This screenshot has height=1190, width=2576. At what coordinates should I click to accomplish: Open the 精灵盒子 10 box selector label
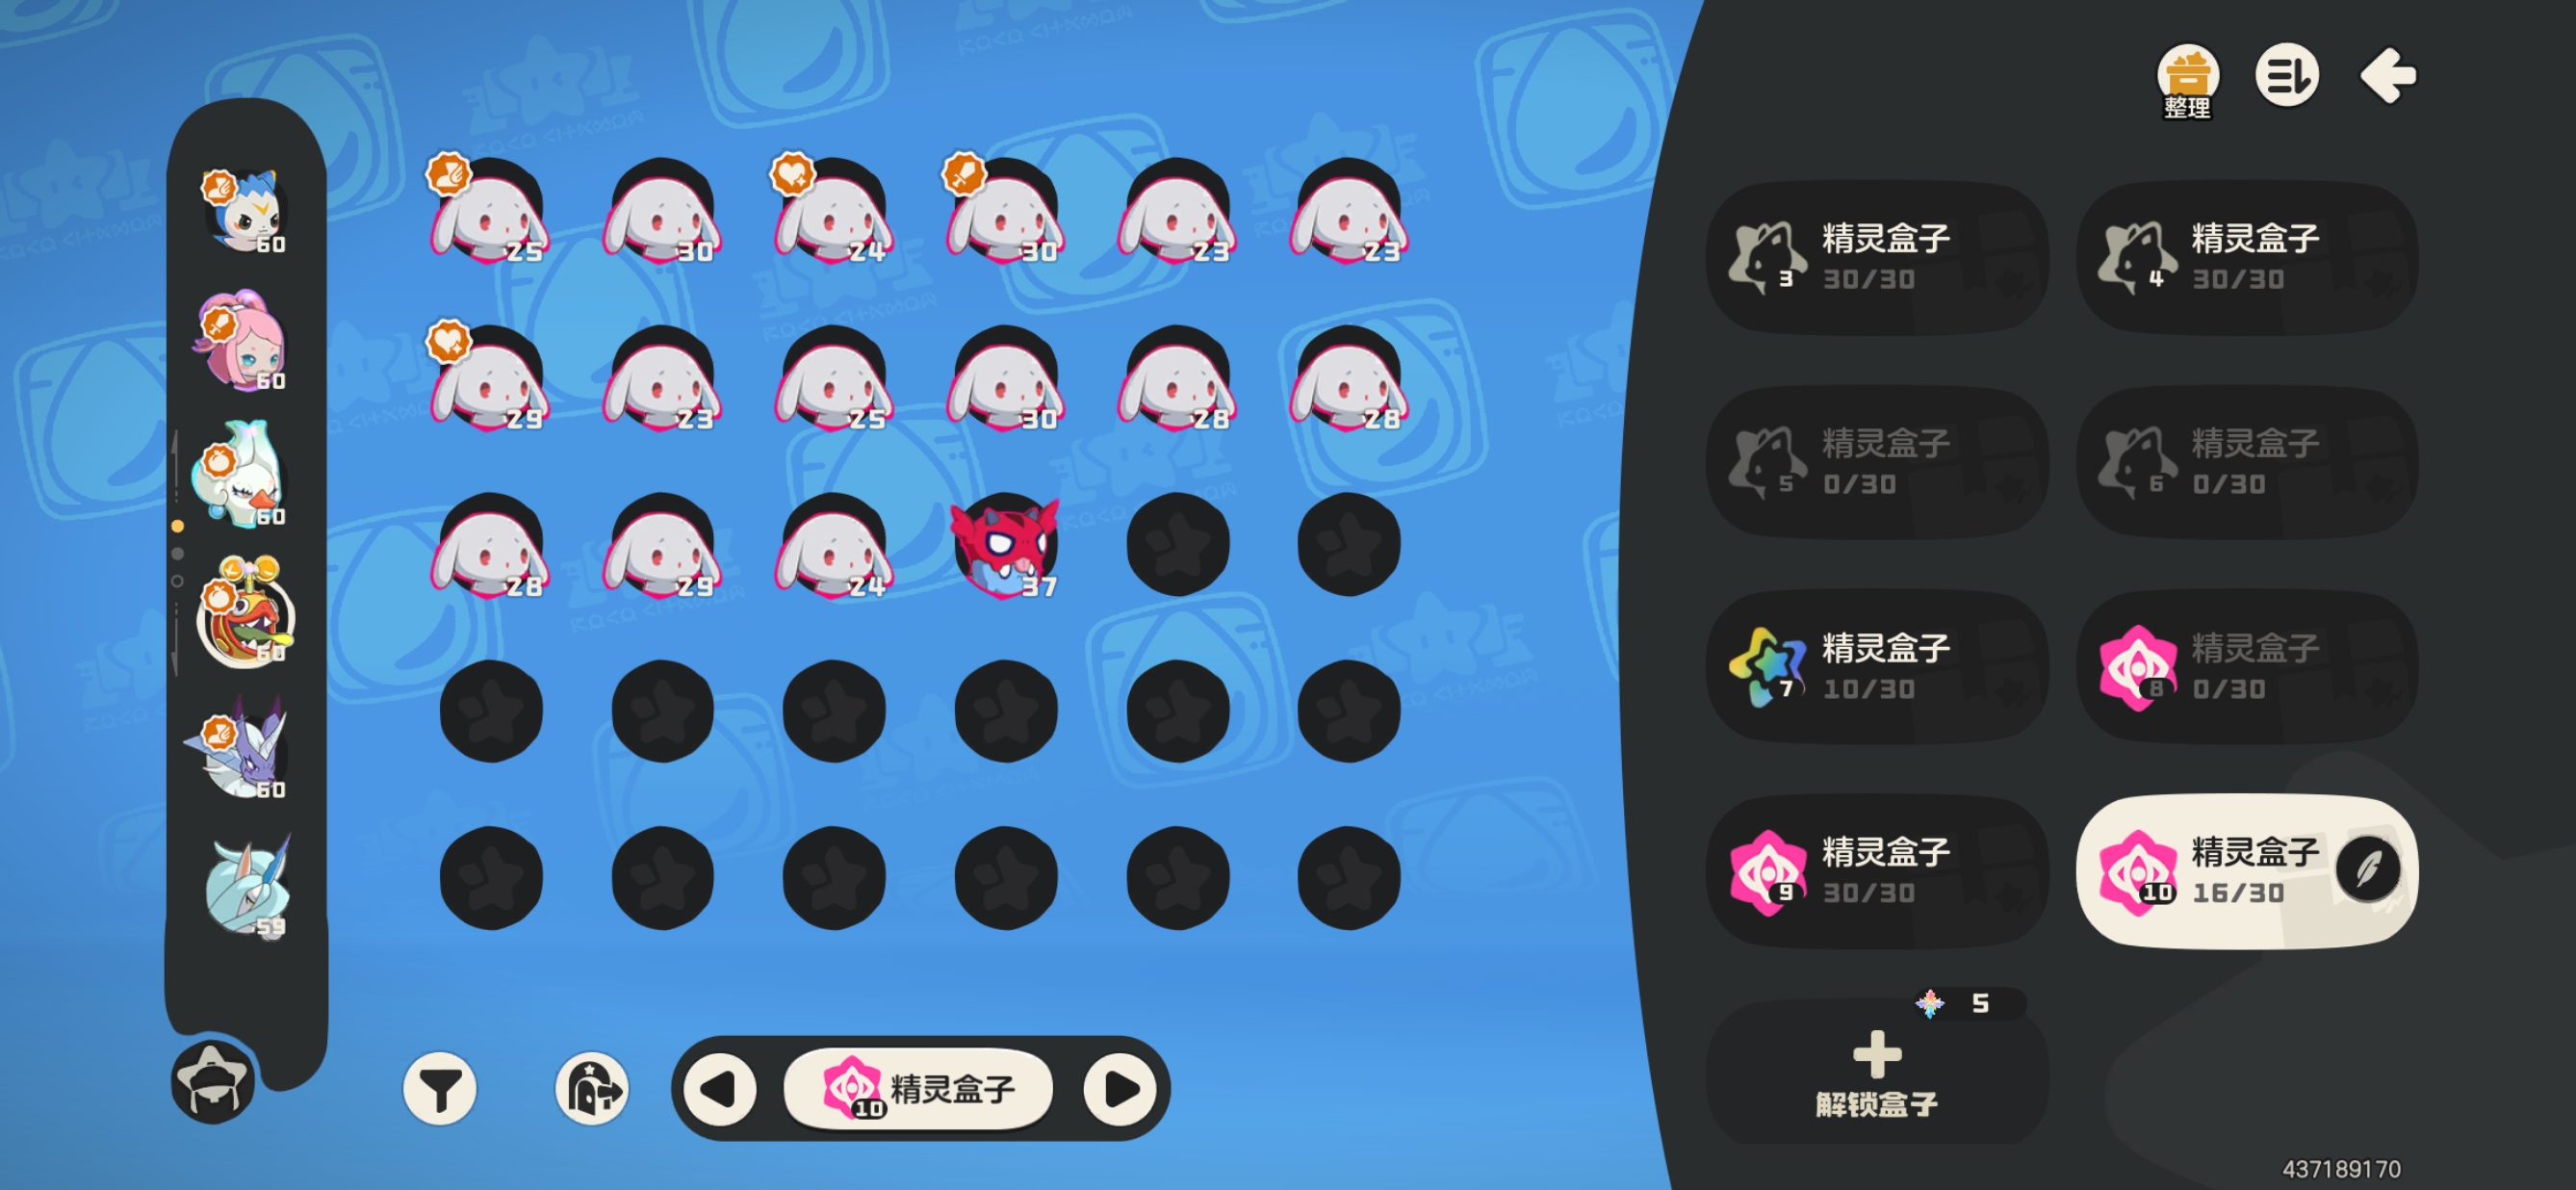919,1088
